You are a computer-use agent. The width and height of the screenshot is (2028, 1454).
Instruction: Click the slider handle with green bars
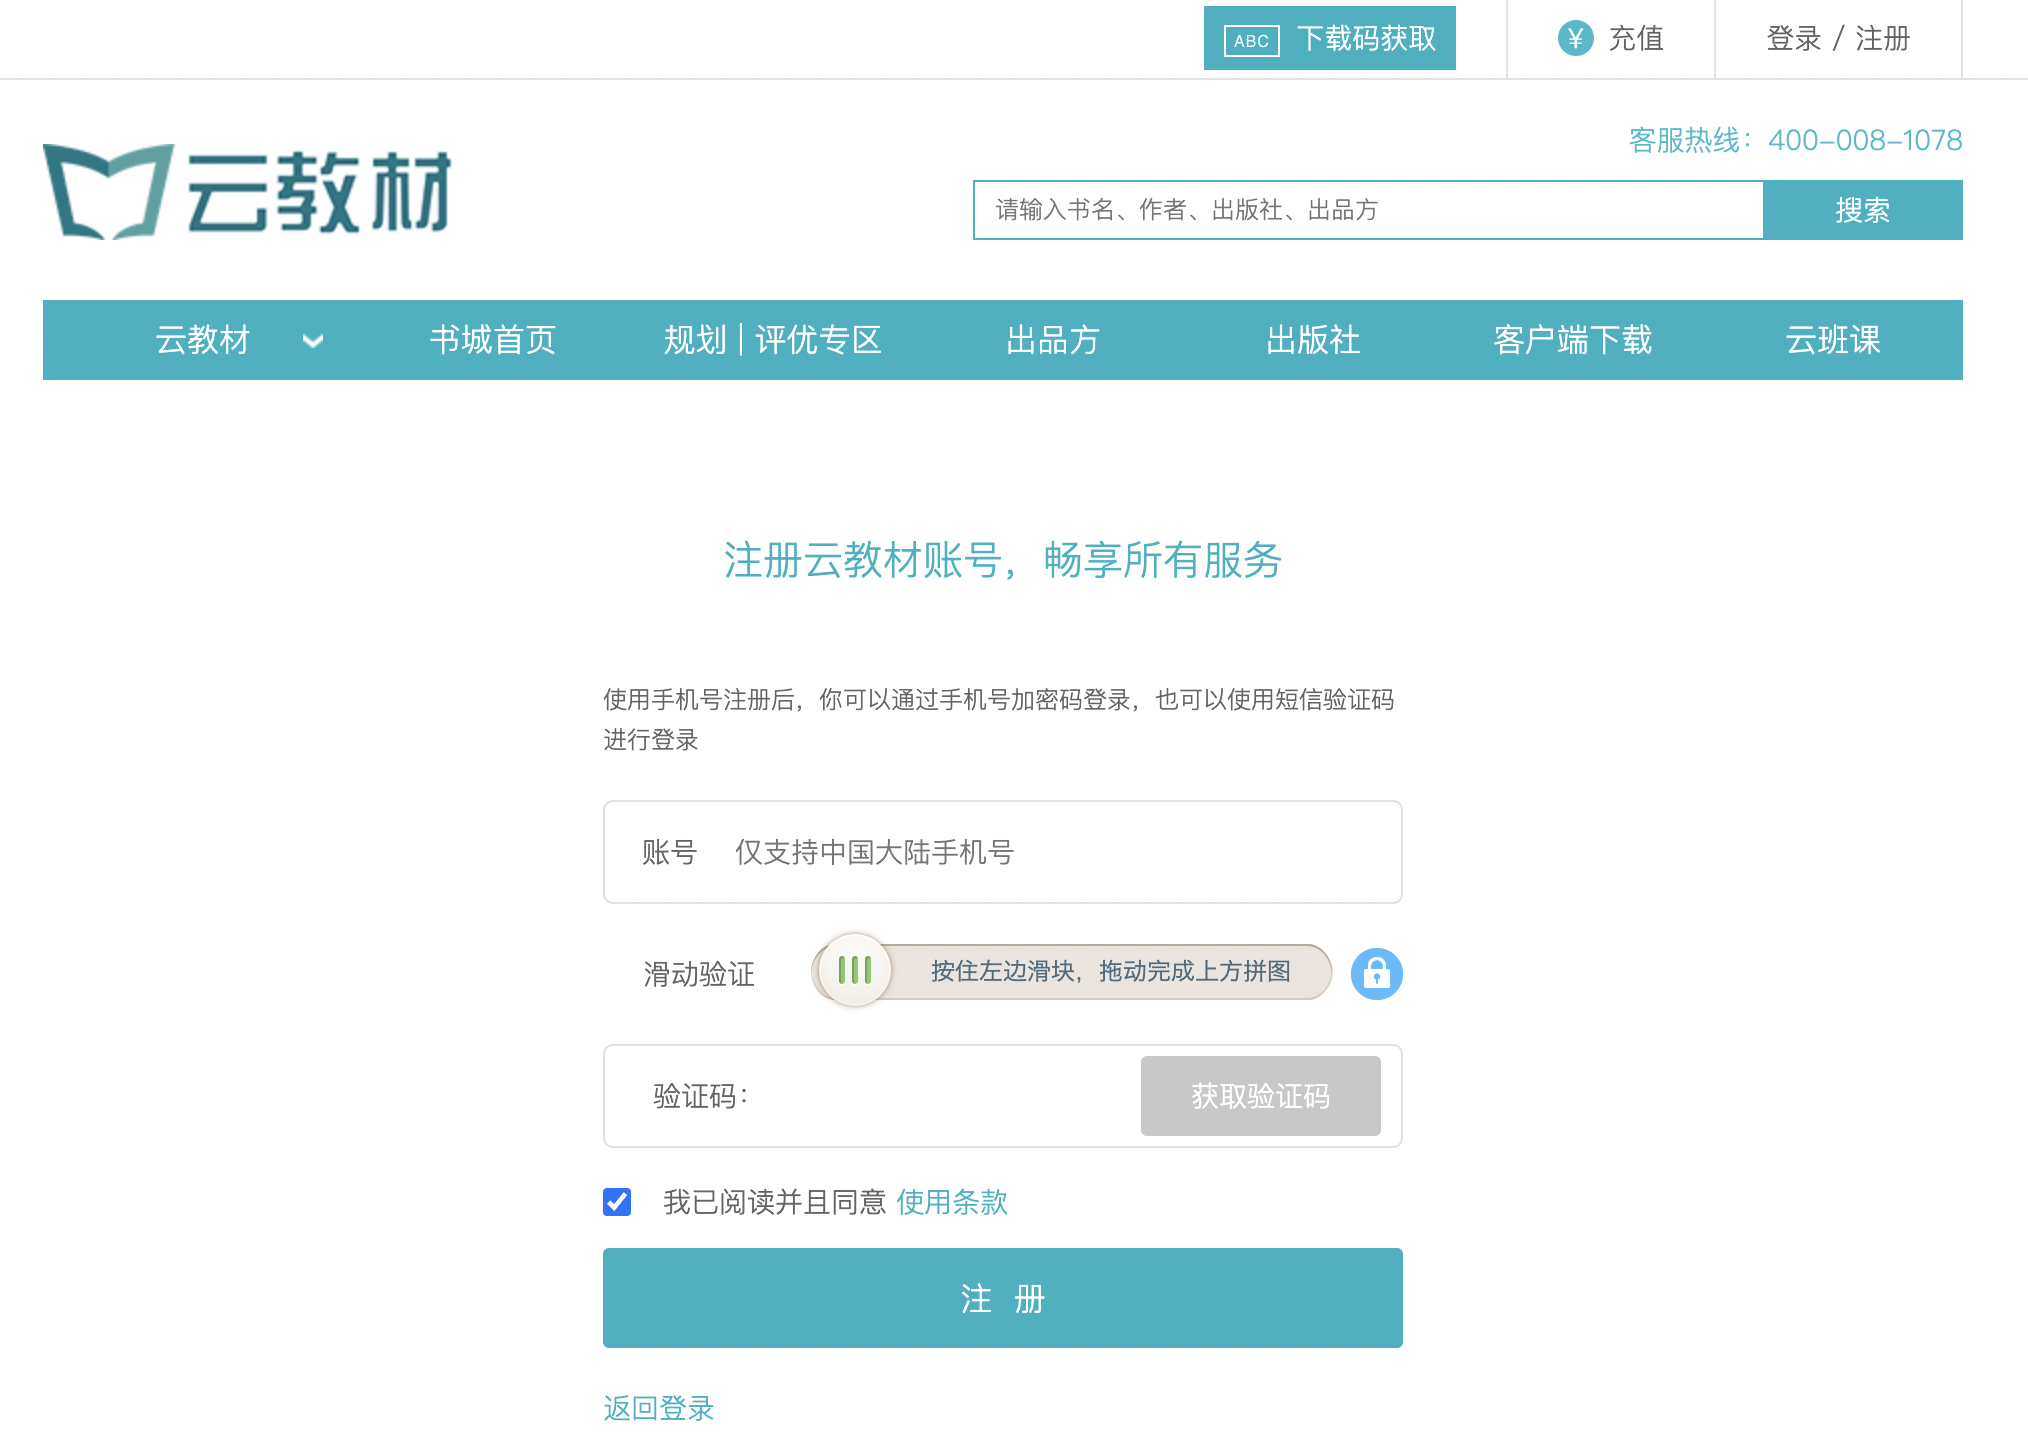click(x=854, y=970)
